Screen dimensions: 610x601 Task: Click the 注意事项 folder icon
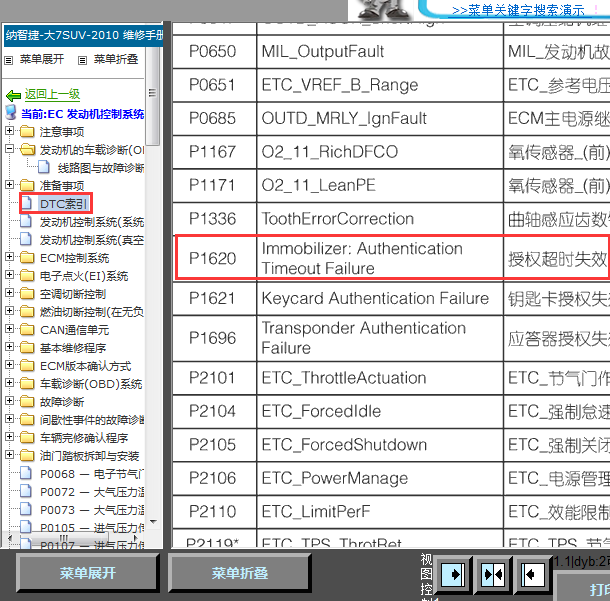point(27,131)
